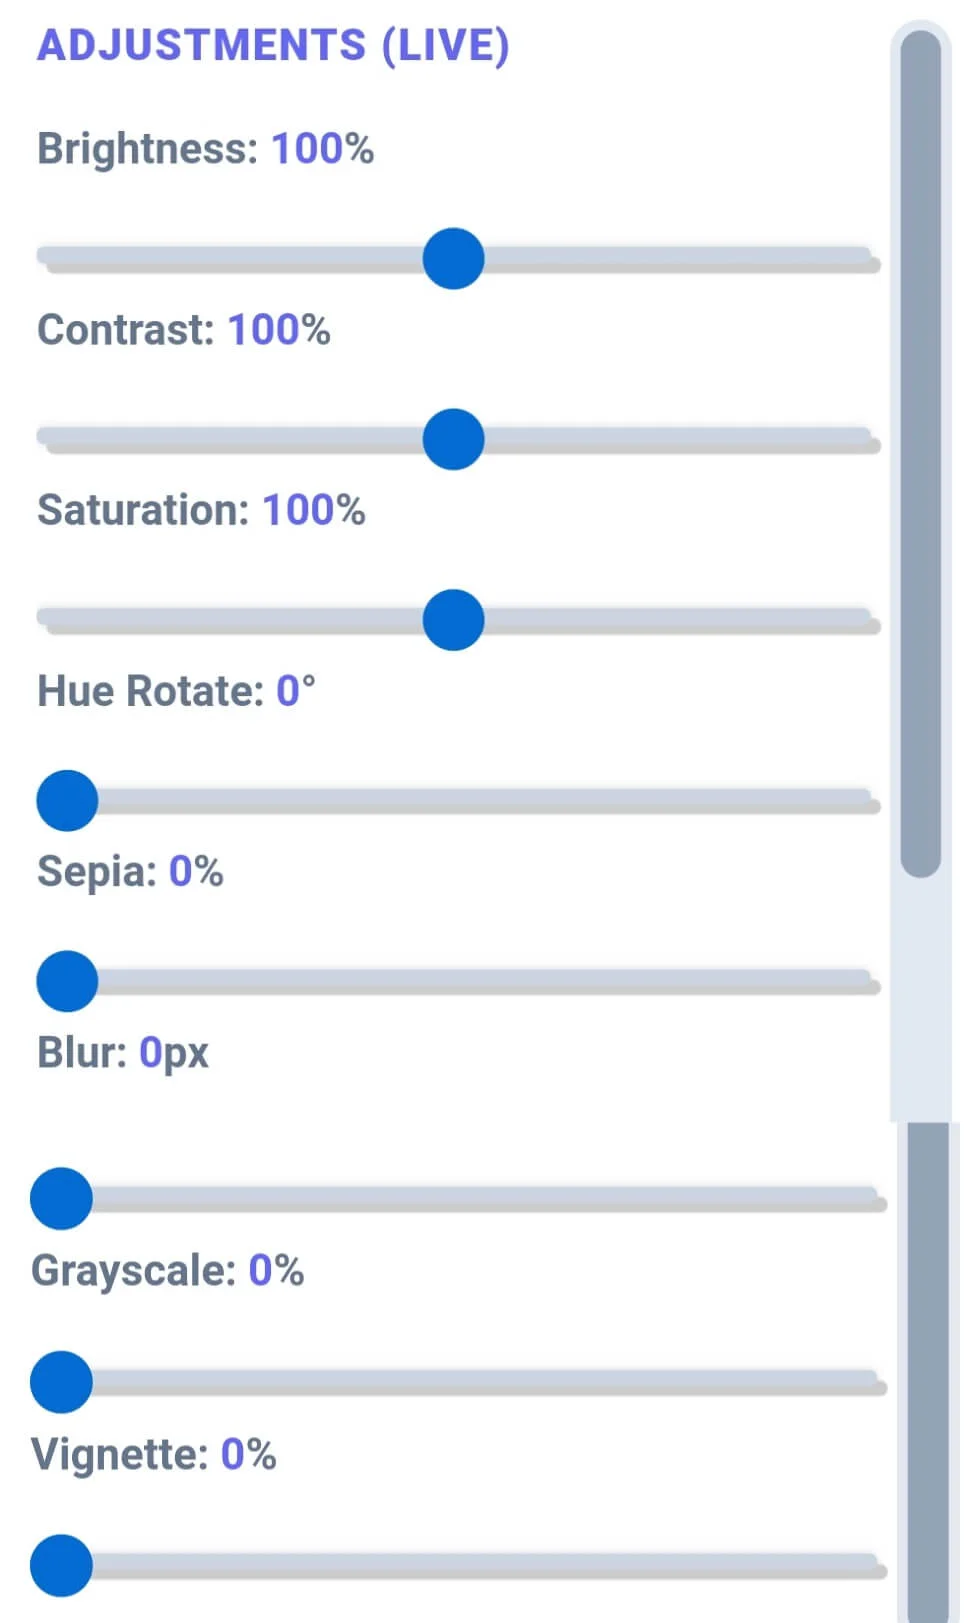Click the Contrast slider handle

[453, 439]
